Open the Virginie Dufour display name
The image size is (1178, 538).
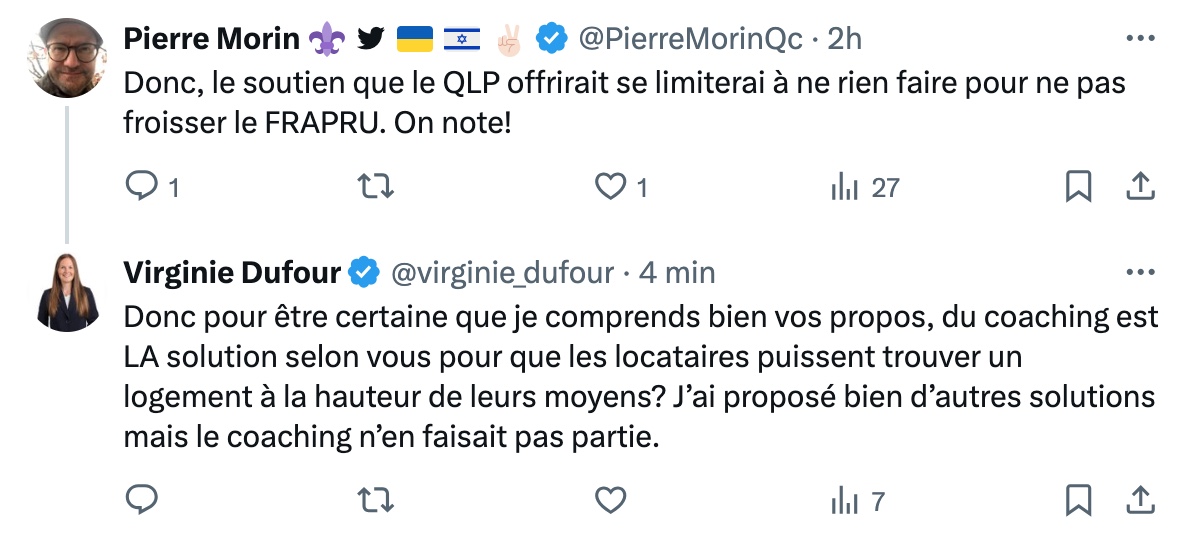(232, 272)
